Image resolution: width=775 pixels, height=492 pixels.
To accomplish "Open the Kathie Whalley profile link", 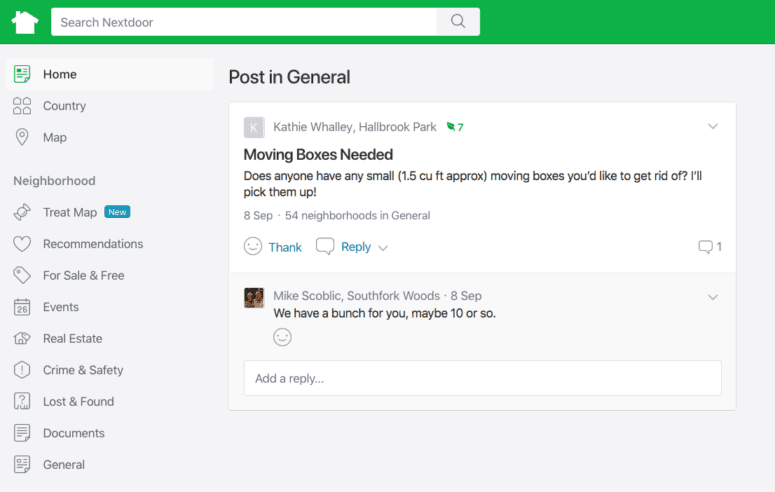I will pos(311,127).
